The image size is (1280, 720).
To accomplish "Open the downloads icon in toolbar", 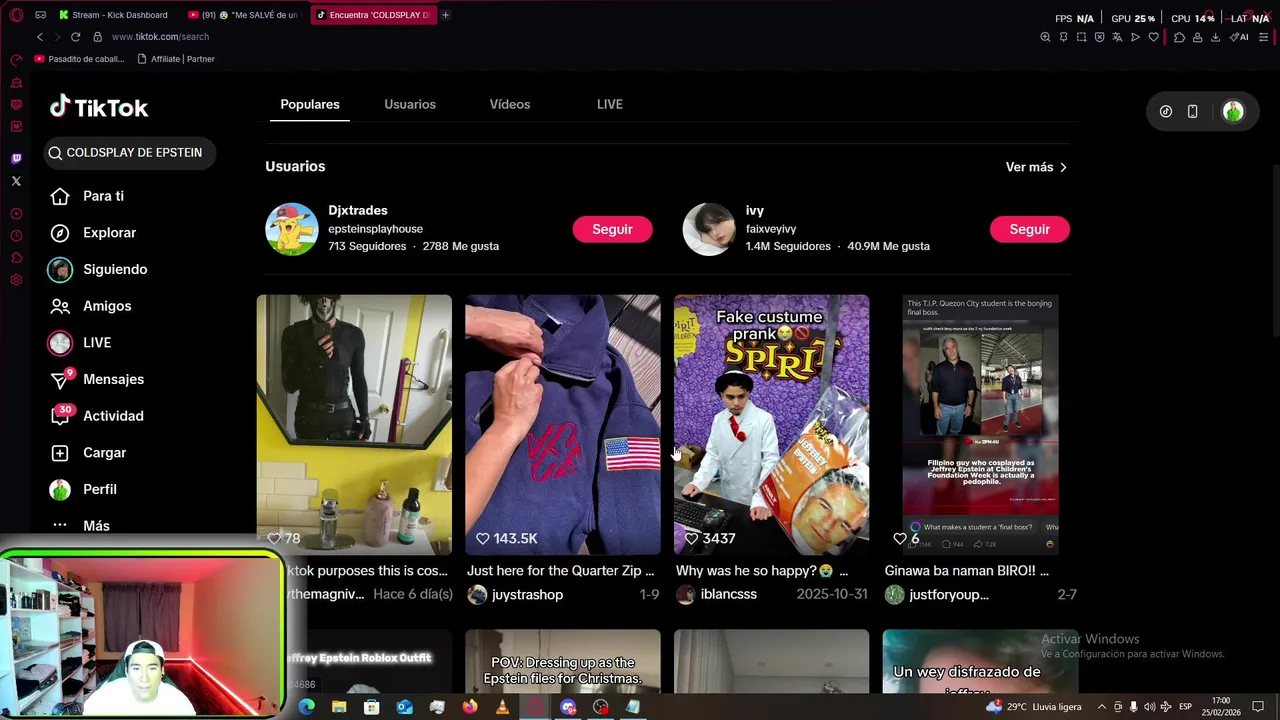I will click(1215, 37).
